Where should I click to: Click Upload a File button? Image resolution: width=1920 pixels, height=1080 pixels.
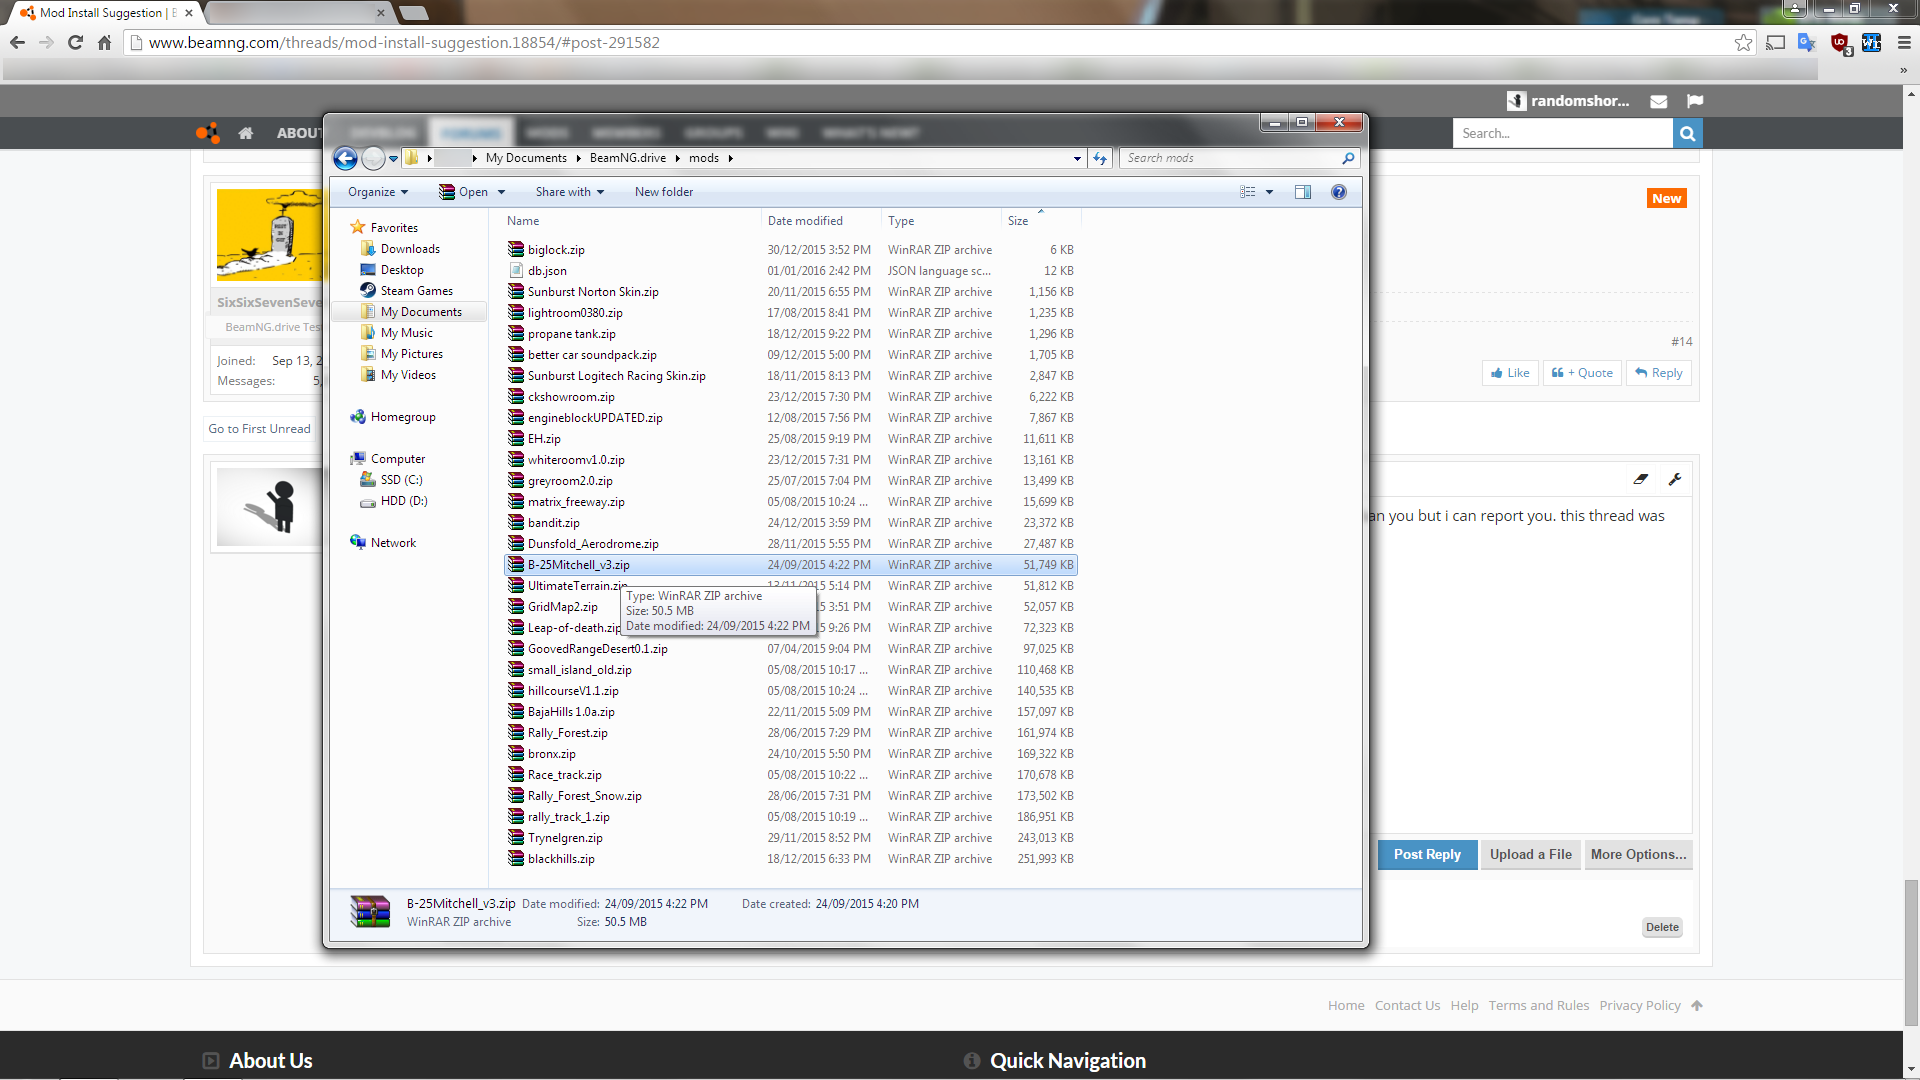[1530, 855]
